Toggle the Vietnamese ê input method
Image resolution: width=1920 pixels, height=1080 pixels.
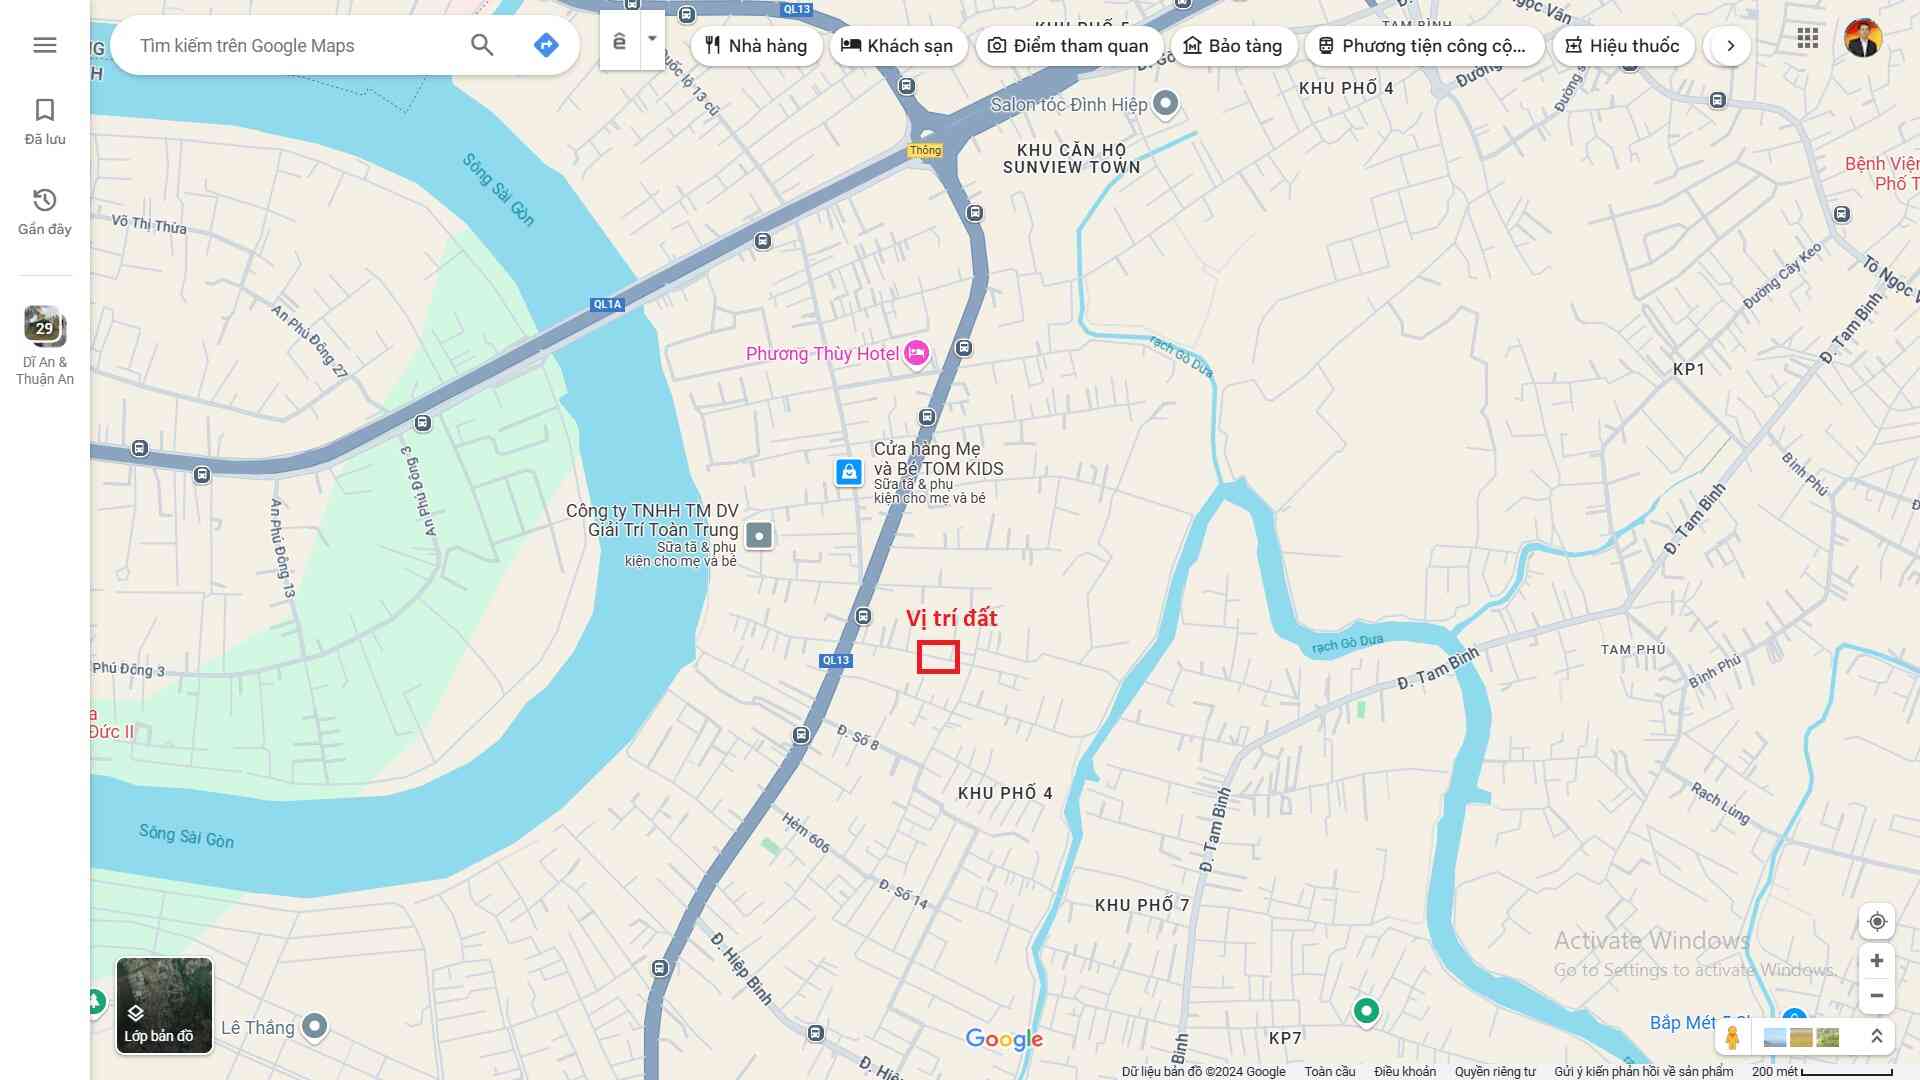620,41
